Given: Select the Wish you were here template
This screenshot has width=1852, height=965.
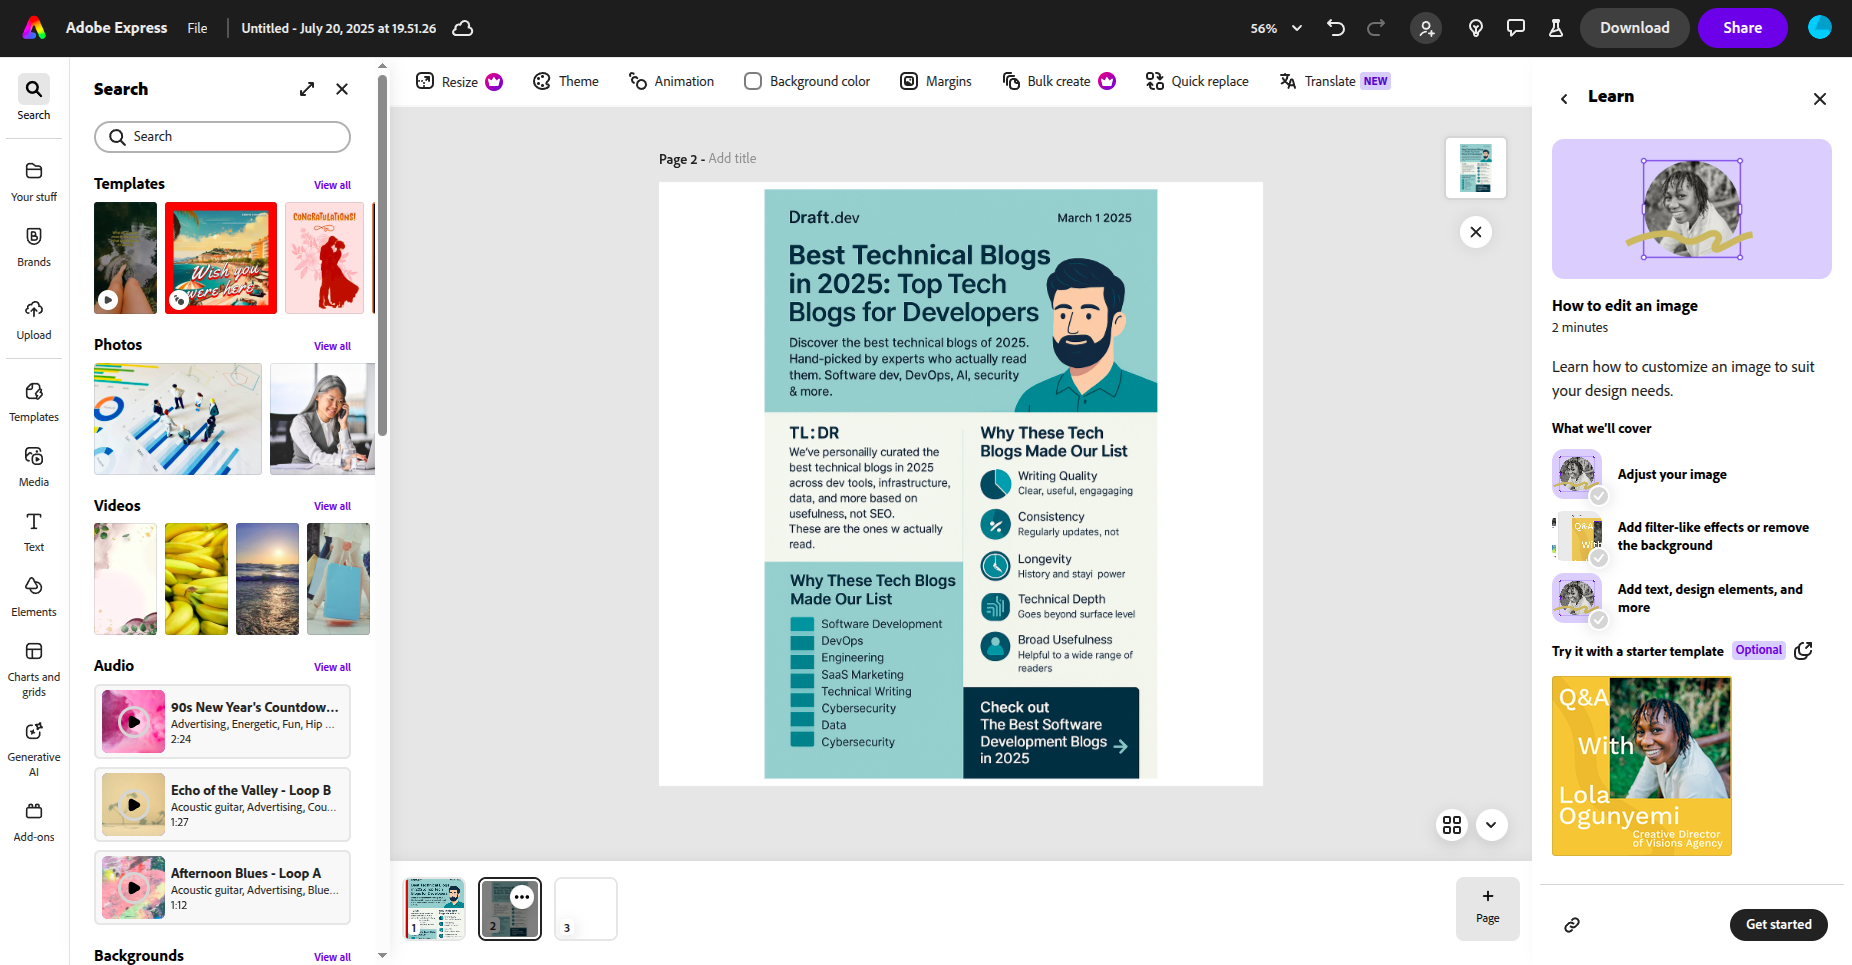Looking at the screenshot, I should pyautogui.click(x=221, y=258).
